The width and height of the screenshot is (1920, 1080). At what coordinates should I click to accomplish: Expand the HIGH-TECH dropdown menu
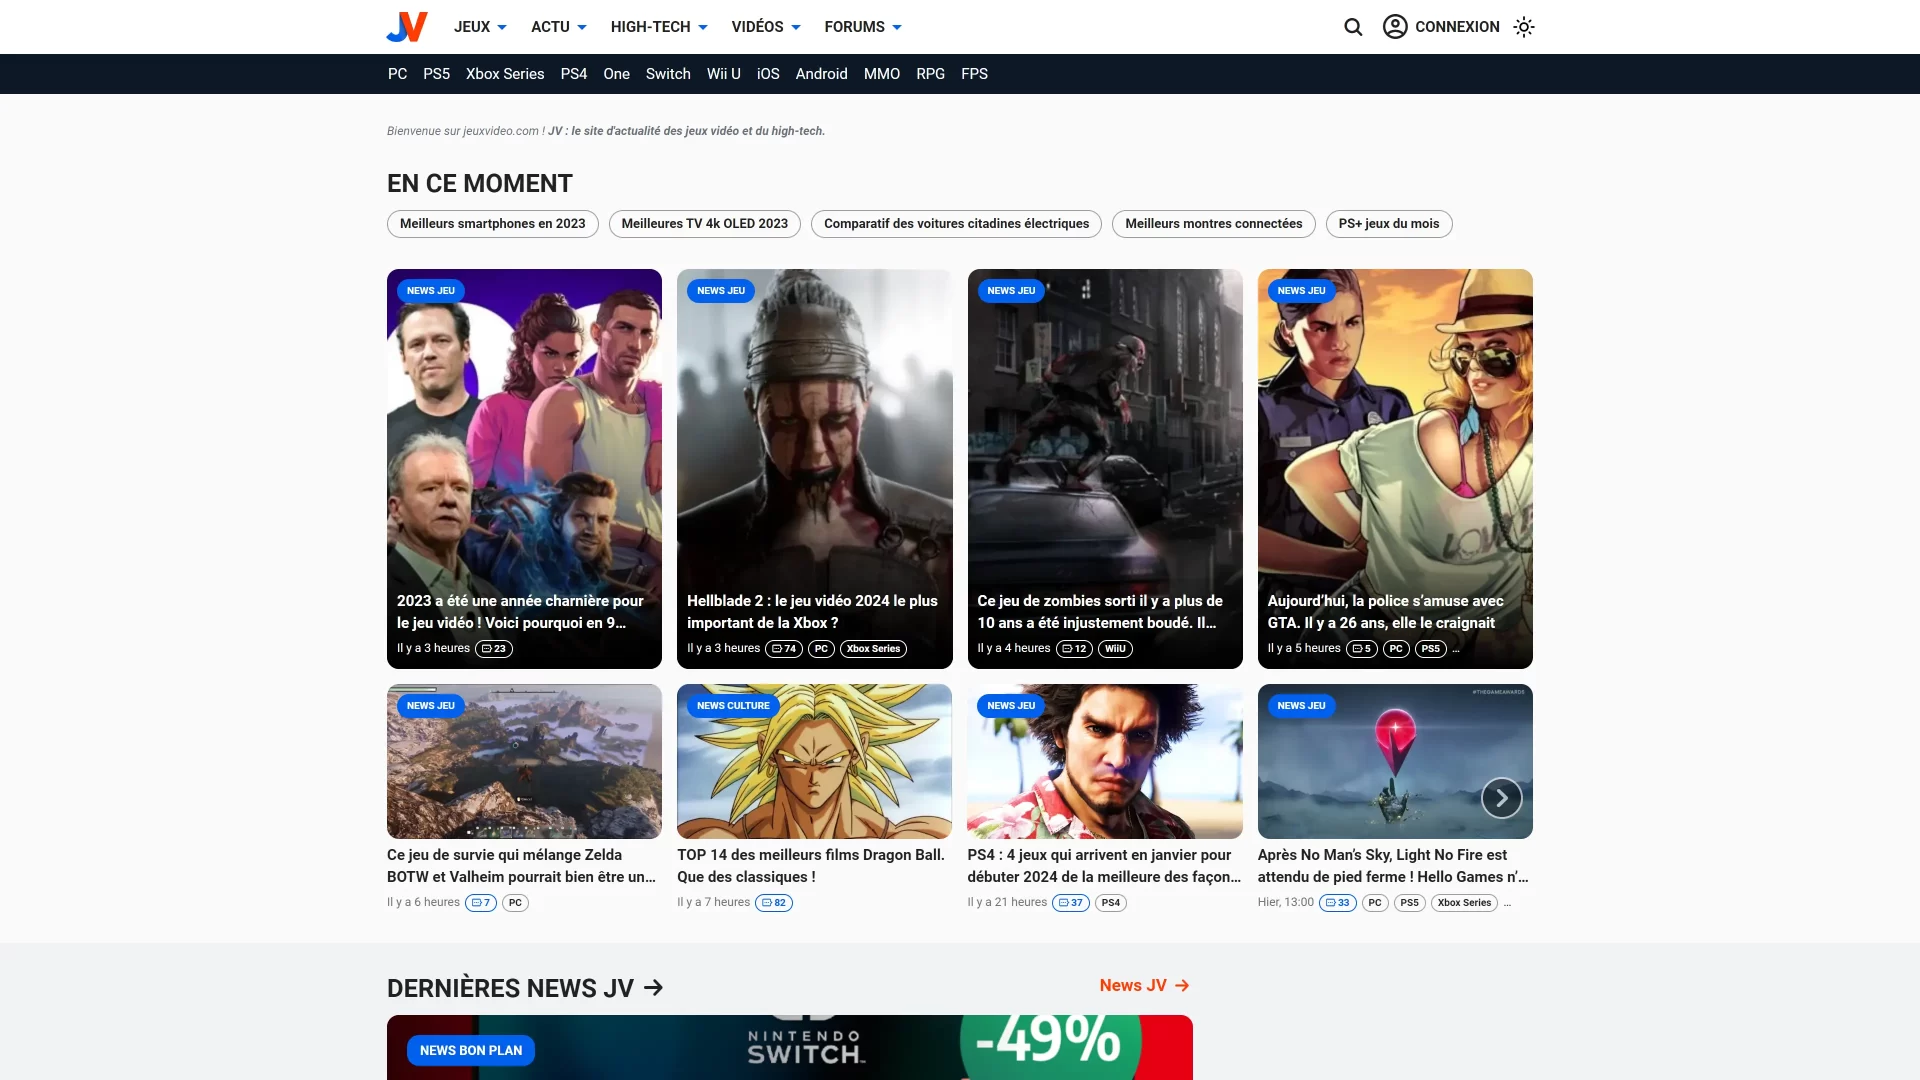click(x=659, y=27)
